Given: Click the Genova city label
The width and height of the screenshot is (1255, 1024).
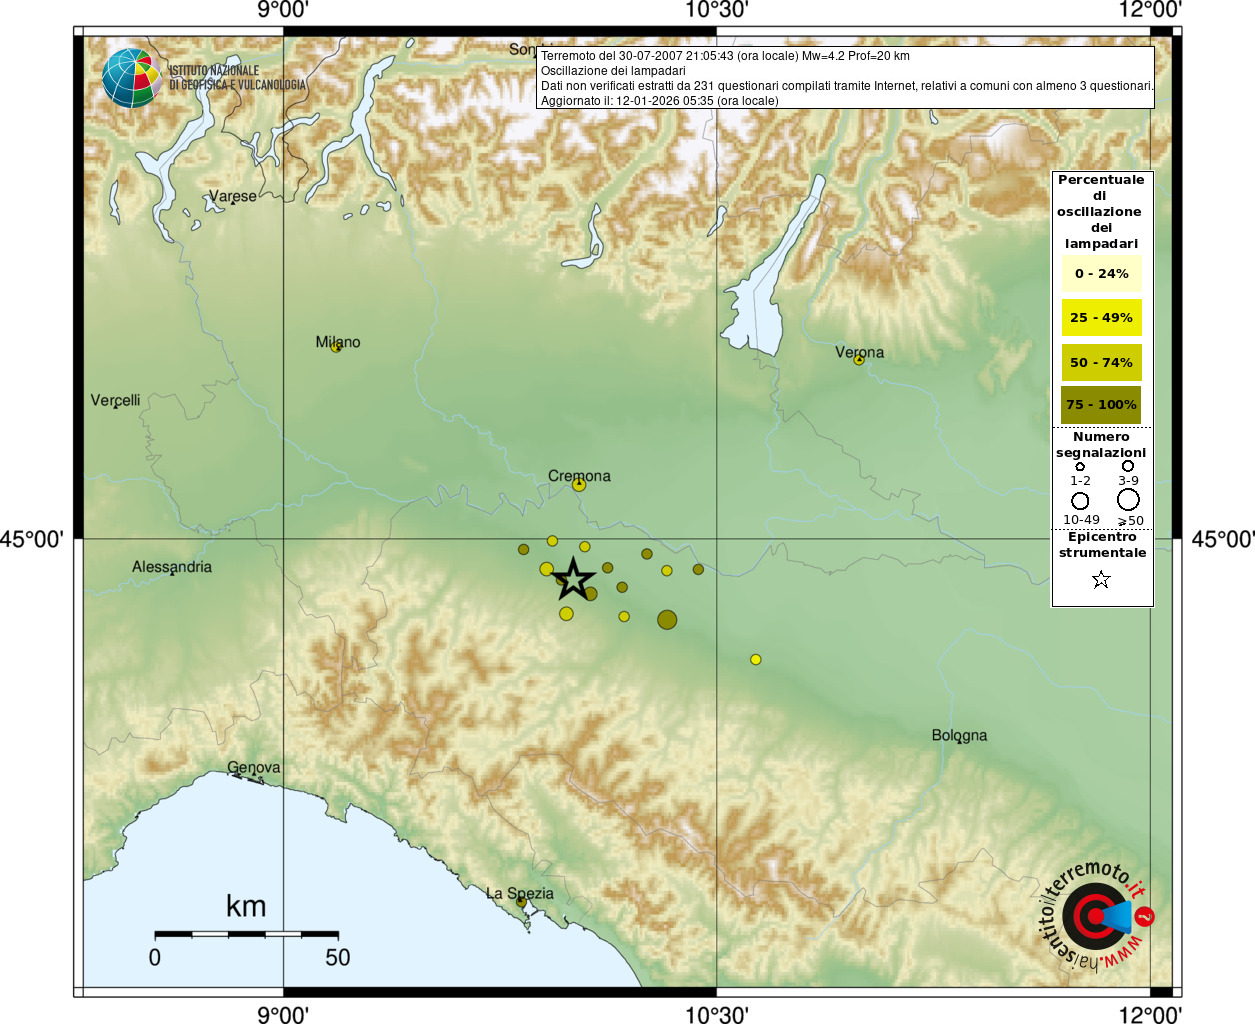Looking at the screenshot, I should coord(254,767).
